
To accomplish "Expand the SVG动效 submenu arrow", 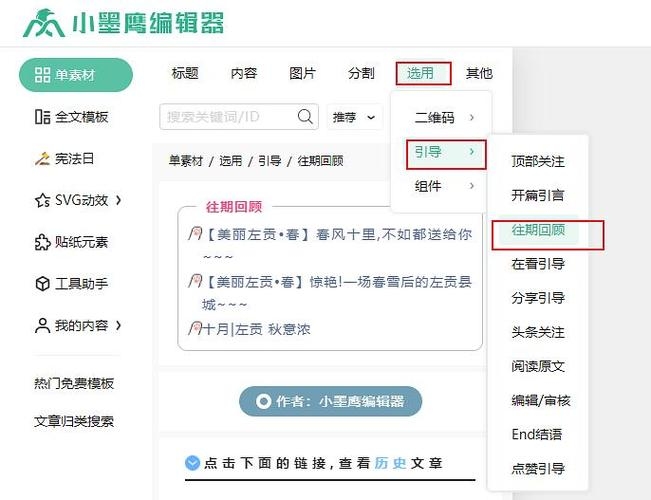I will point(119,200).
